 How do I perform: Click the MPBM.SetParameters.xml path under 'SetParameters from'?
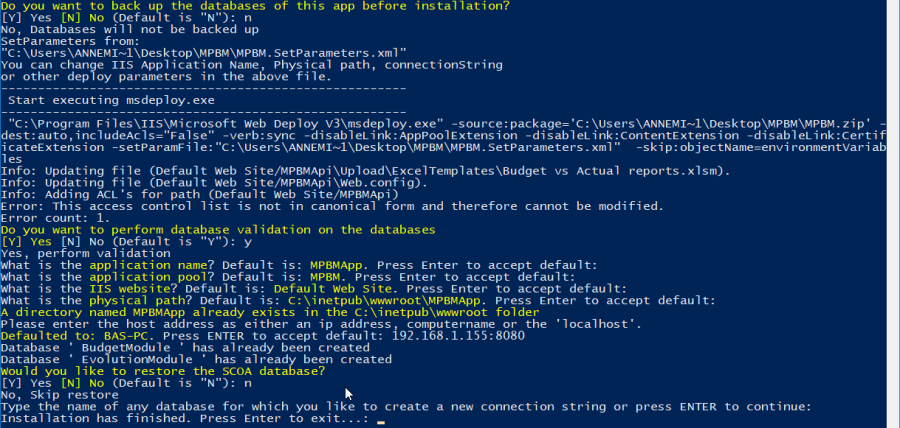pyautogui.click(x=204, y=53)
